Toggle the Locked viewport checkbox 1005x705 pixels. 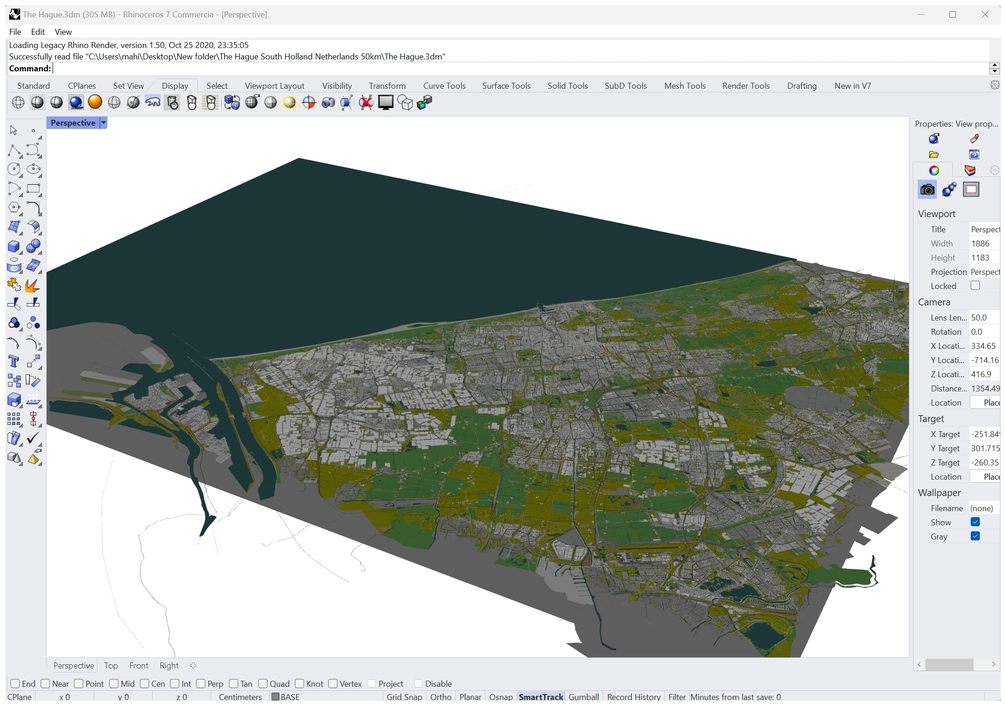click(975, 286)
